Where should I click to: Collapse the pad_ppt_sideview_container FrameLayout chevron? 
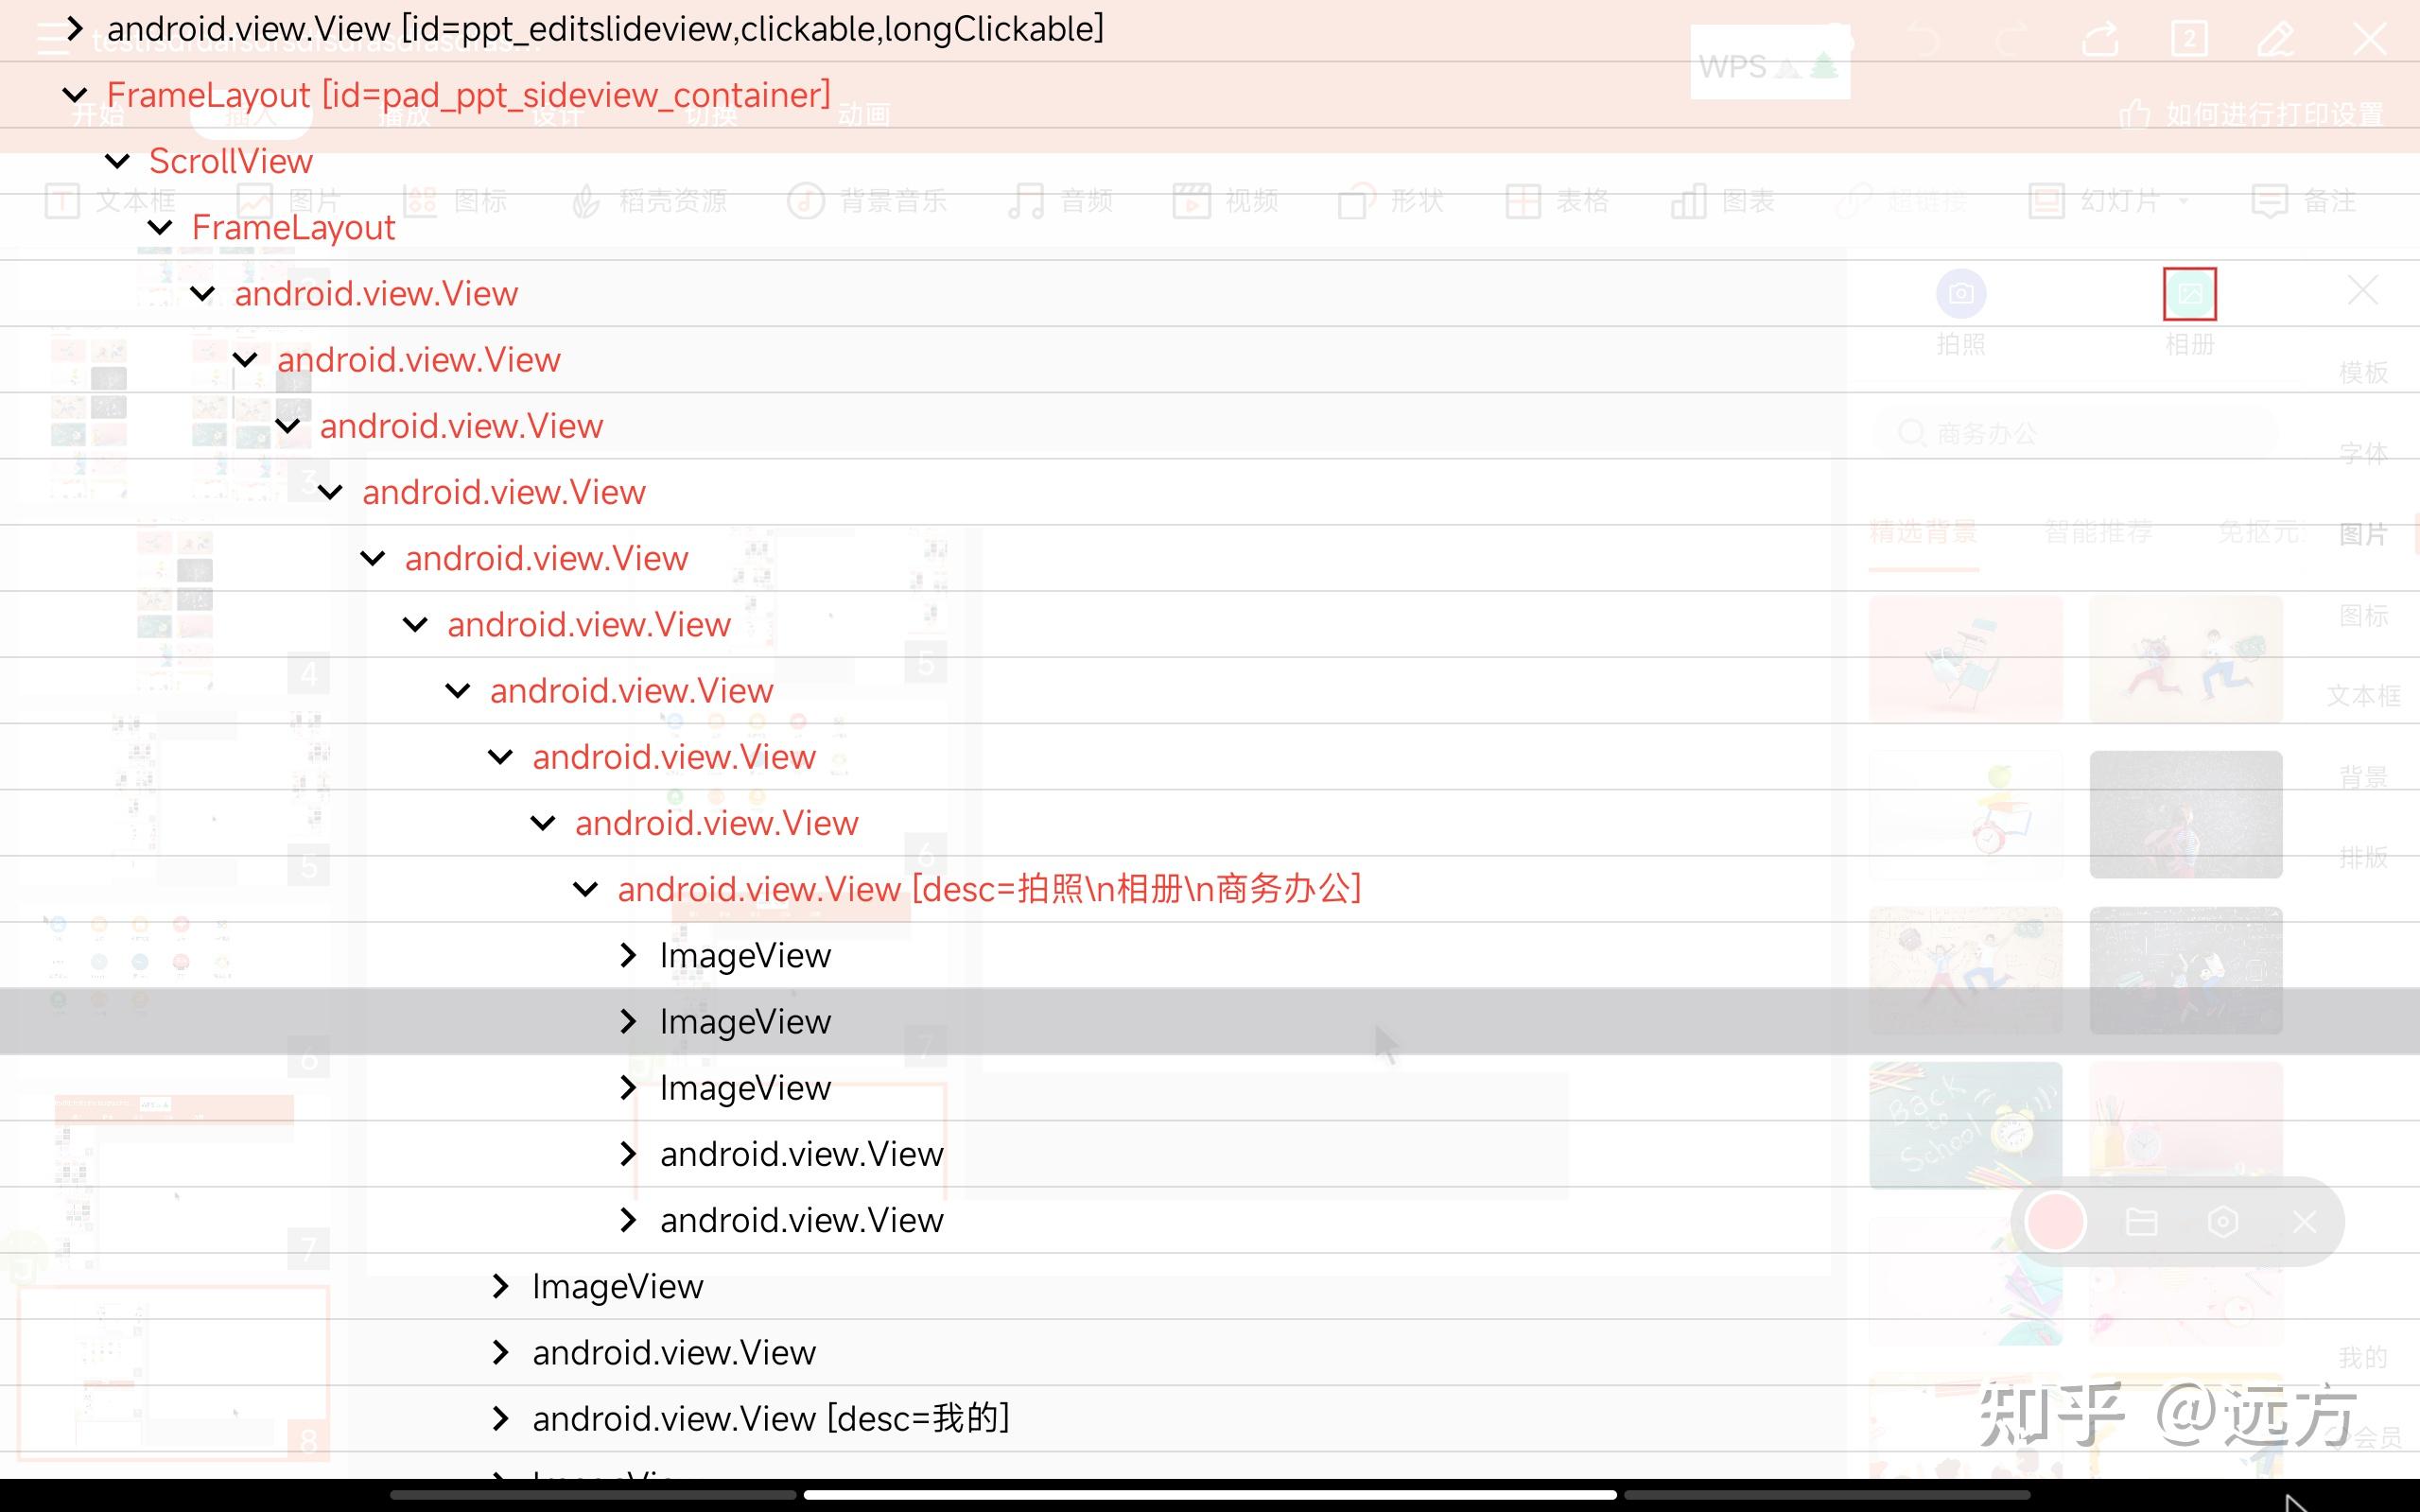[74, 95]
